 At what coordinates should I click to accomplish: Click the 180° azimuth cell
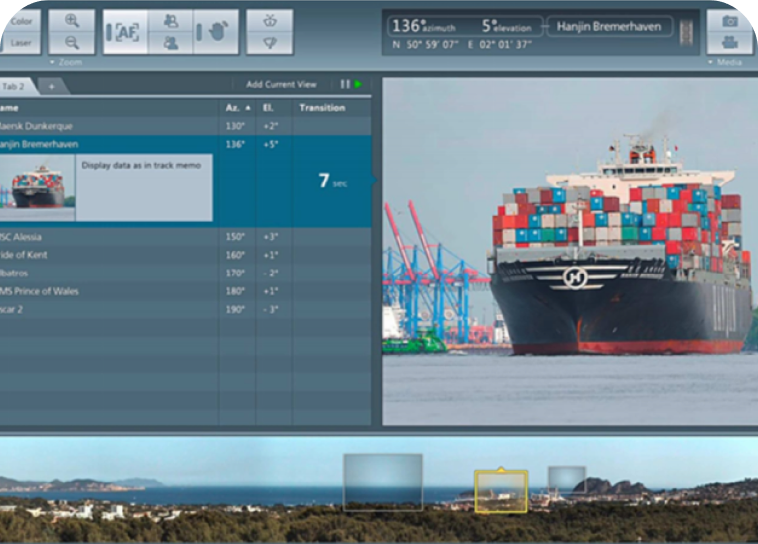[x=235, y=291]
